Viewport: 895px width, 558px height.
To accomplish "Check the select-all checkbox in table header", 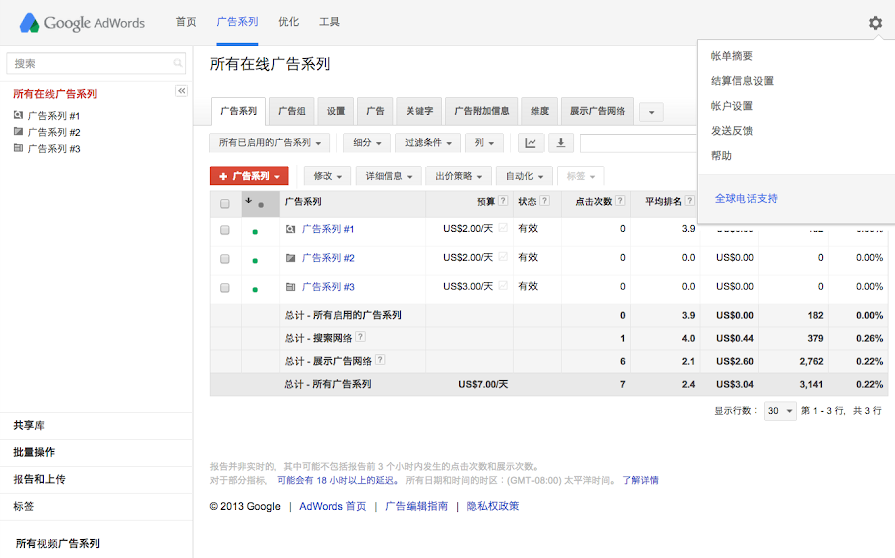I will (225, 203).
